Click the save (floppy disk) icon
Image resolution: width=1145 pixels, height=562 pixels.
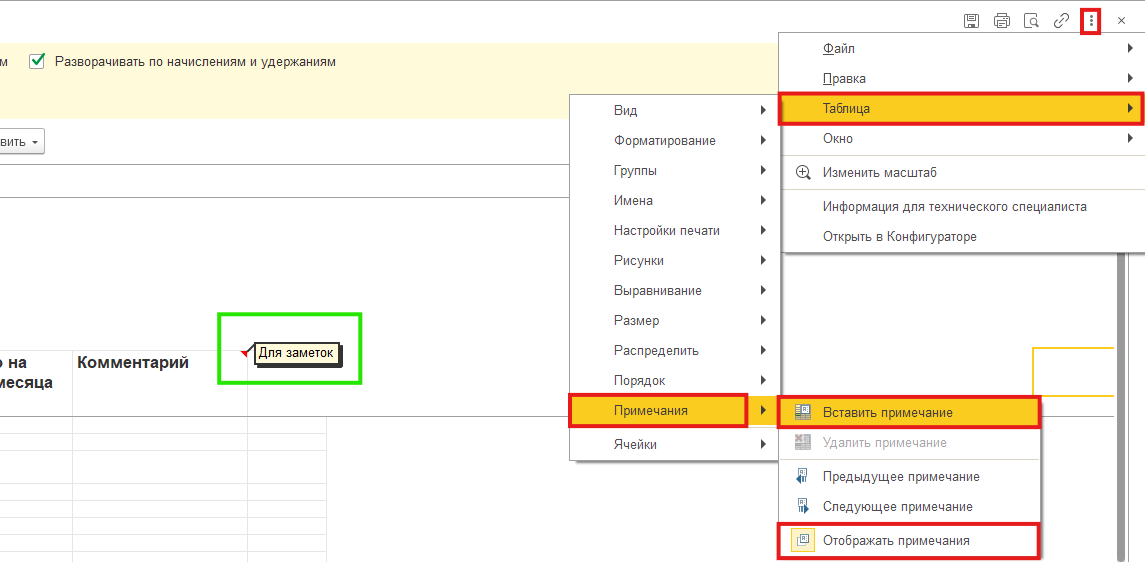971,21
